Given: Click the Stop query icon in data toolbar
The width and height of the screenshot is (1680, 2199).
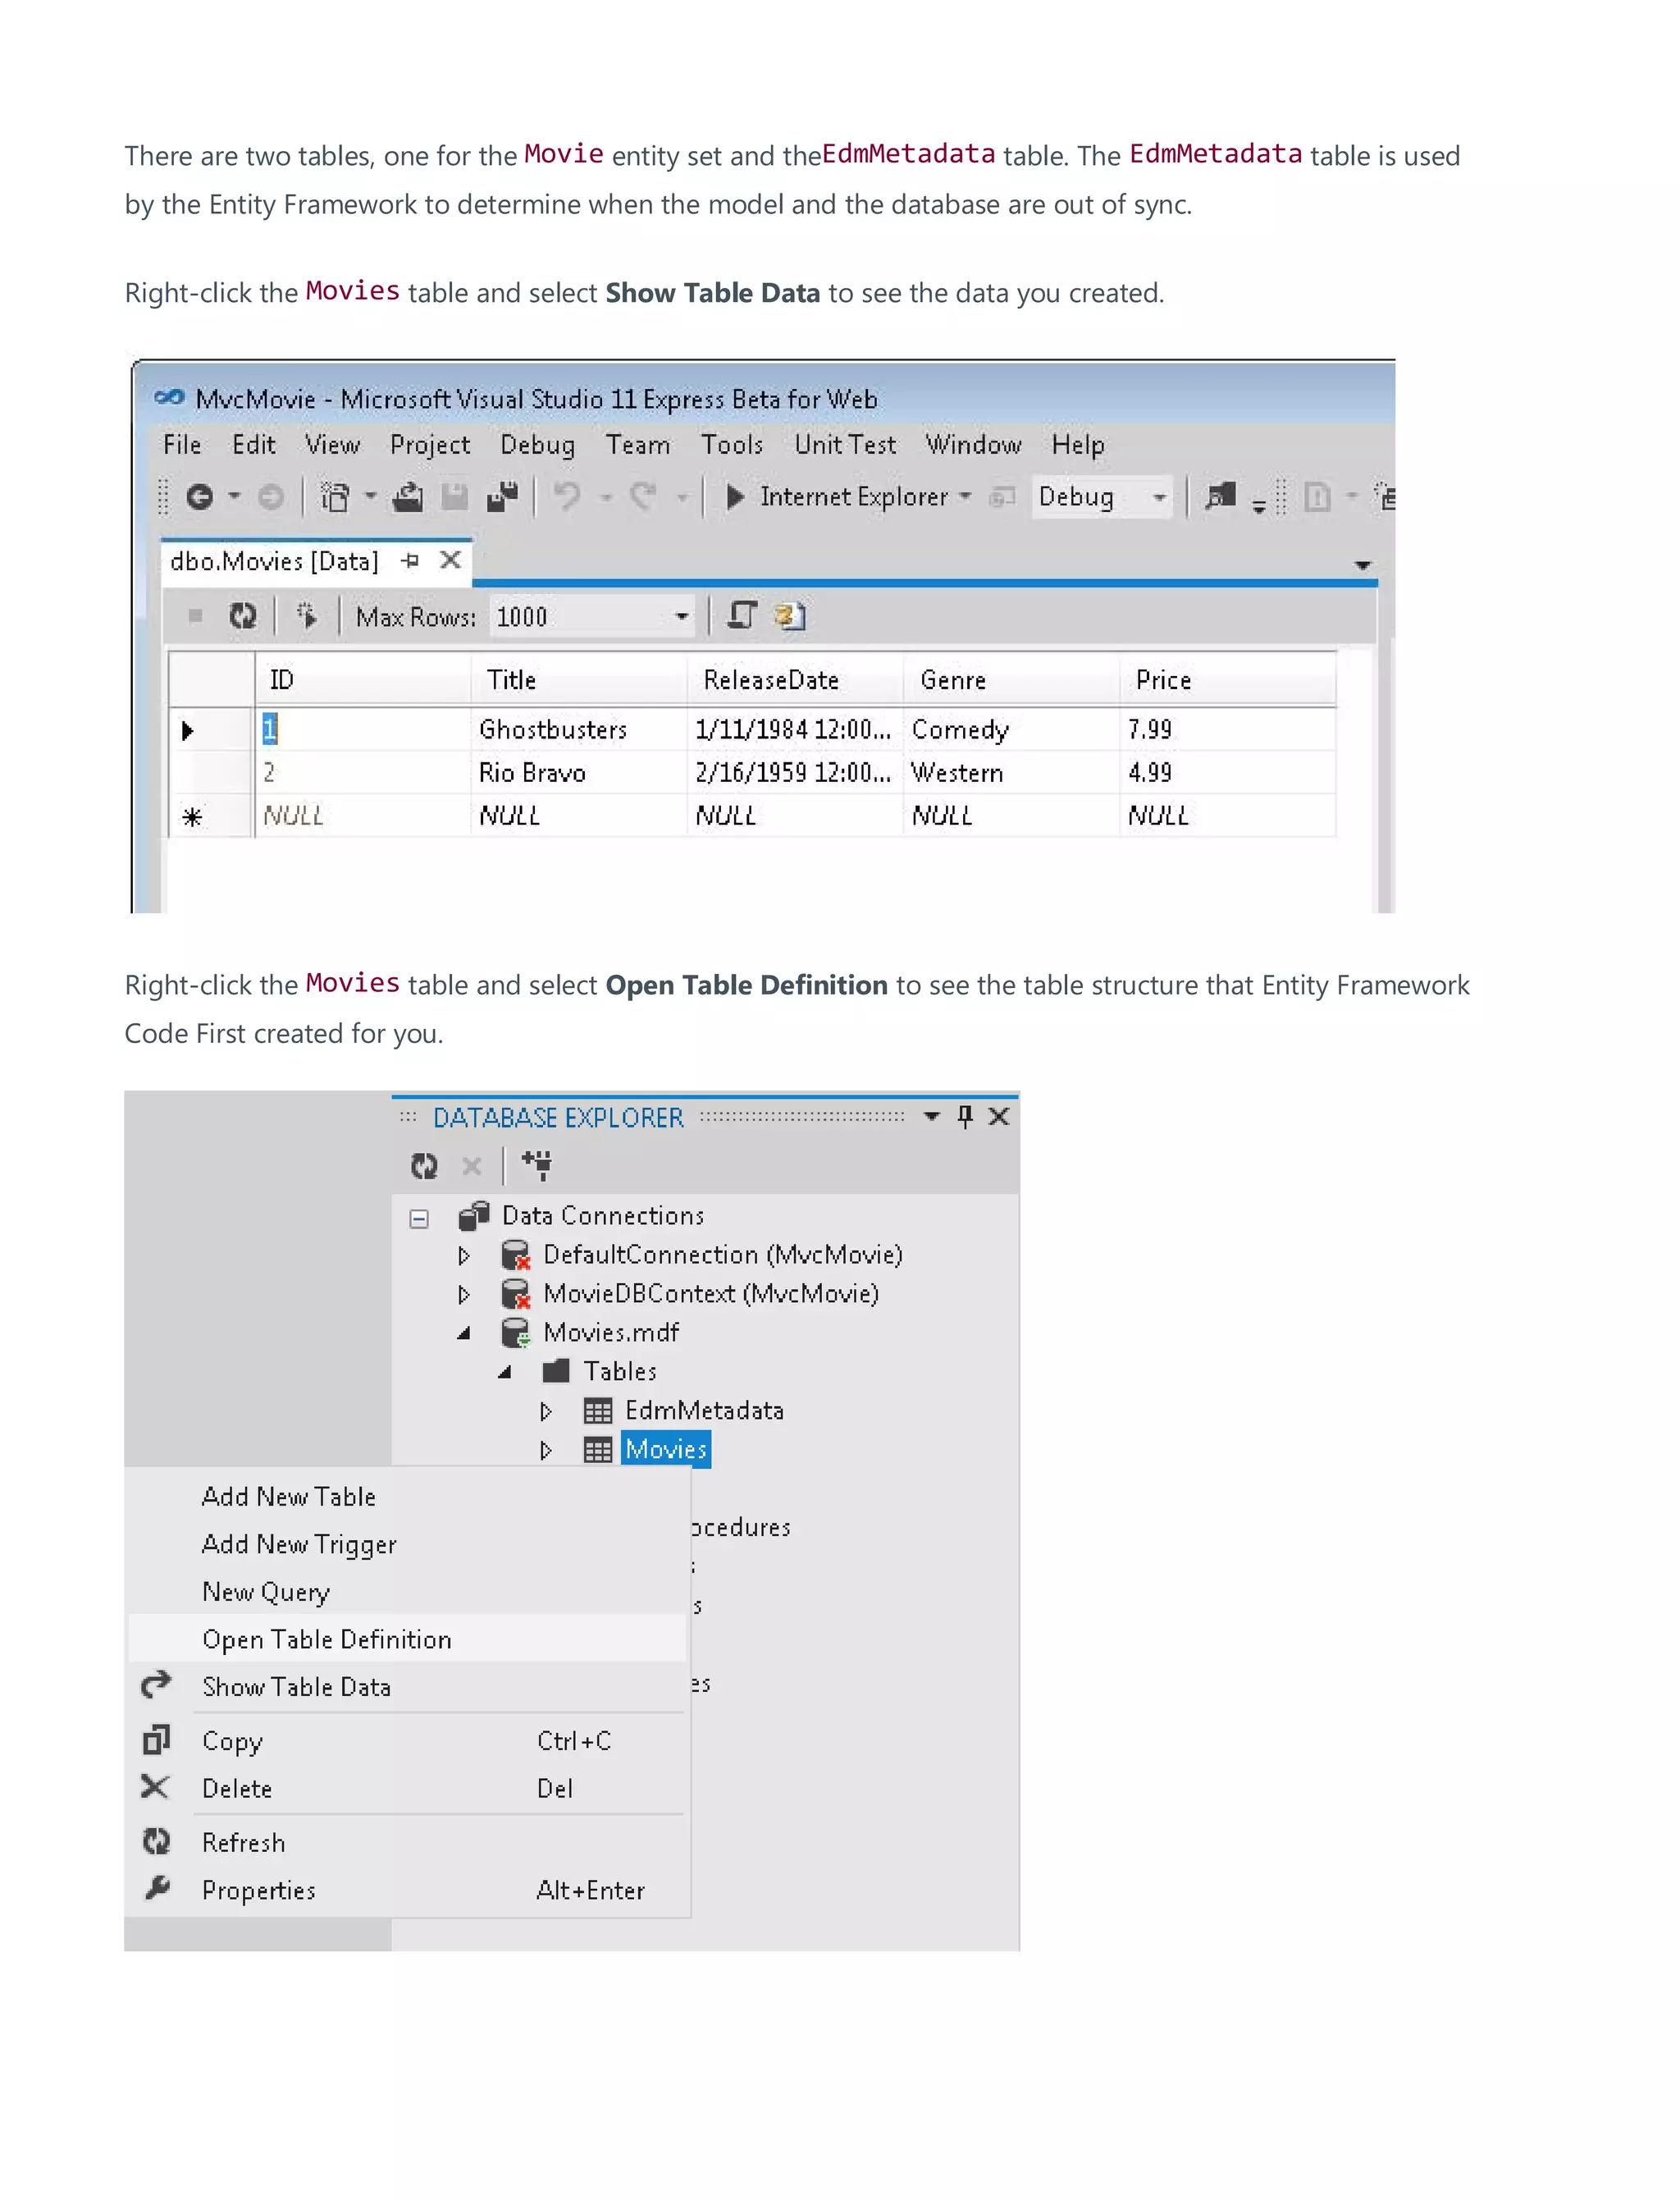Looking at the screenshot, I should (x=196, y=616).
